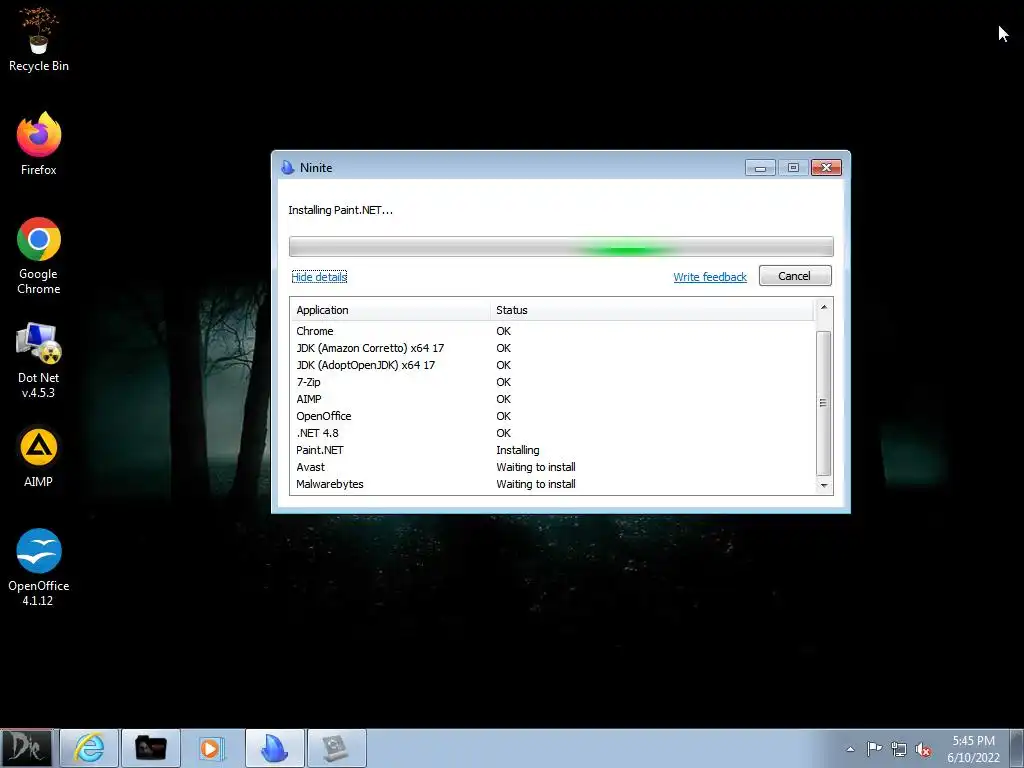Open the Write feedback link
Image resolution: width=1024 pixels, height=768 pixels.
710,277
